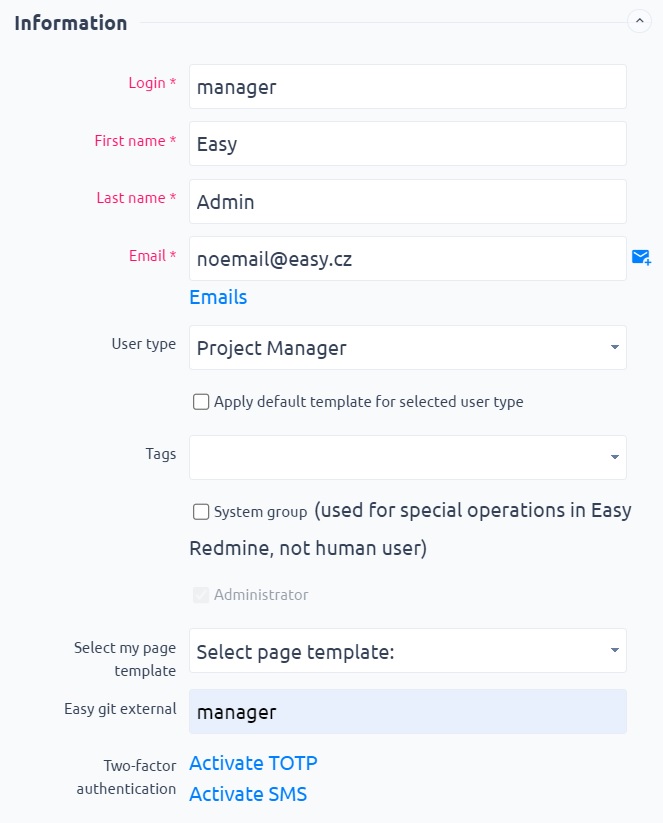The height and width of the screenshot is (823, 663).
Task: Open the Emails link
Action: 218,297
